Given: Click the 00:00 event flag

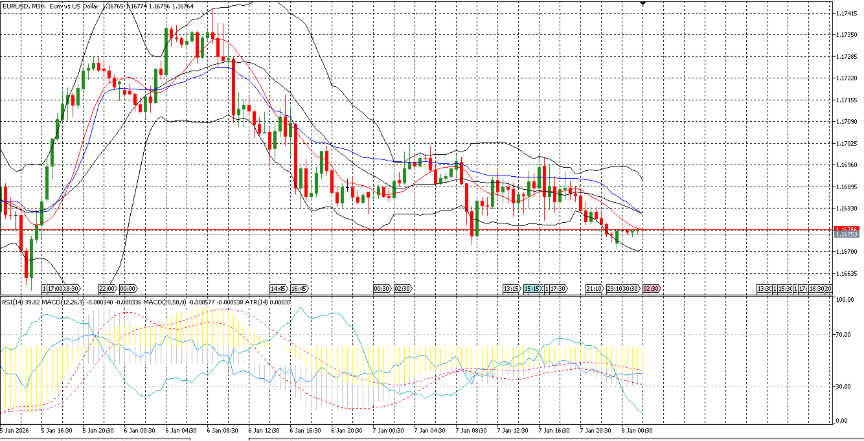Looking at the screenshot, I should click(x=128, y=288).
